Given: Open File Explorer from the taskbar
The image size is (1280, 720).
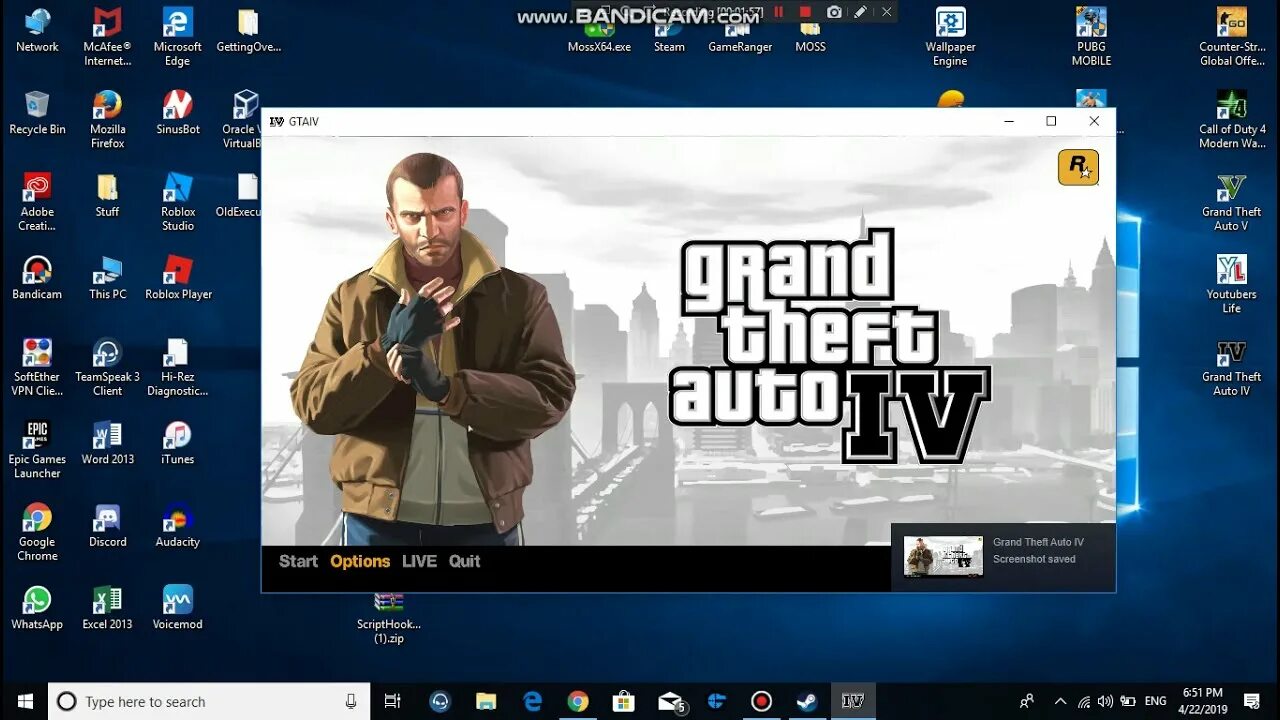Looking at the screenshot, I should point(486,701).
